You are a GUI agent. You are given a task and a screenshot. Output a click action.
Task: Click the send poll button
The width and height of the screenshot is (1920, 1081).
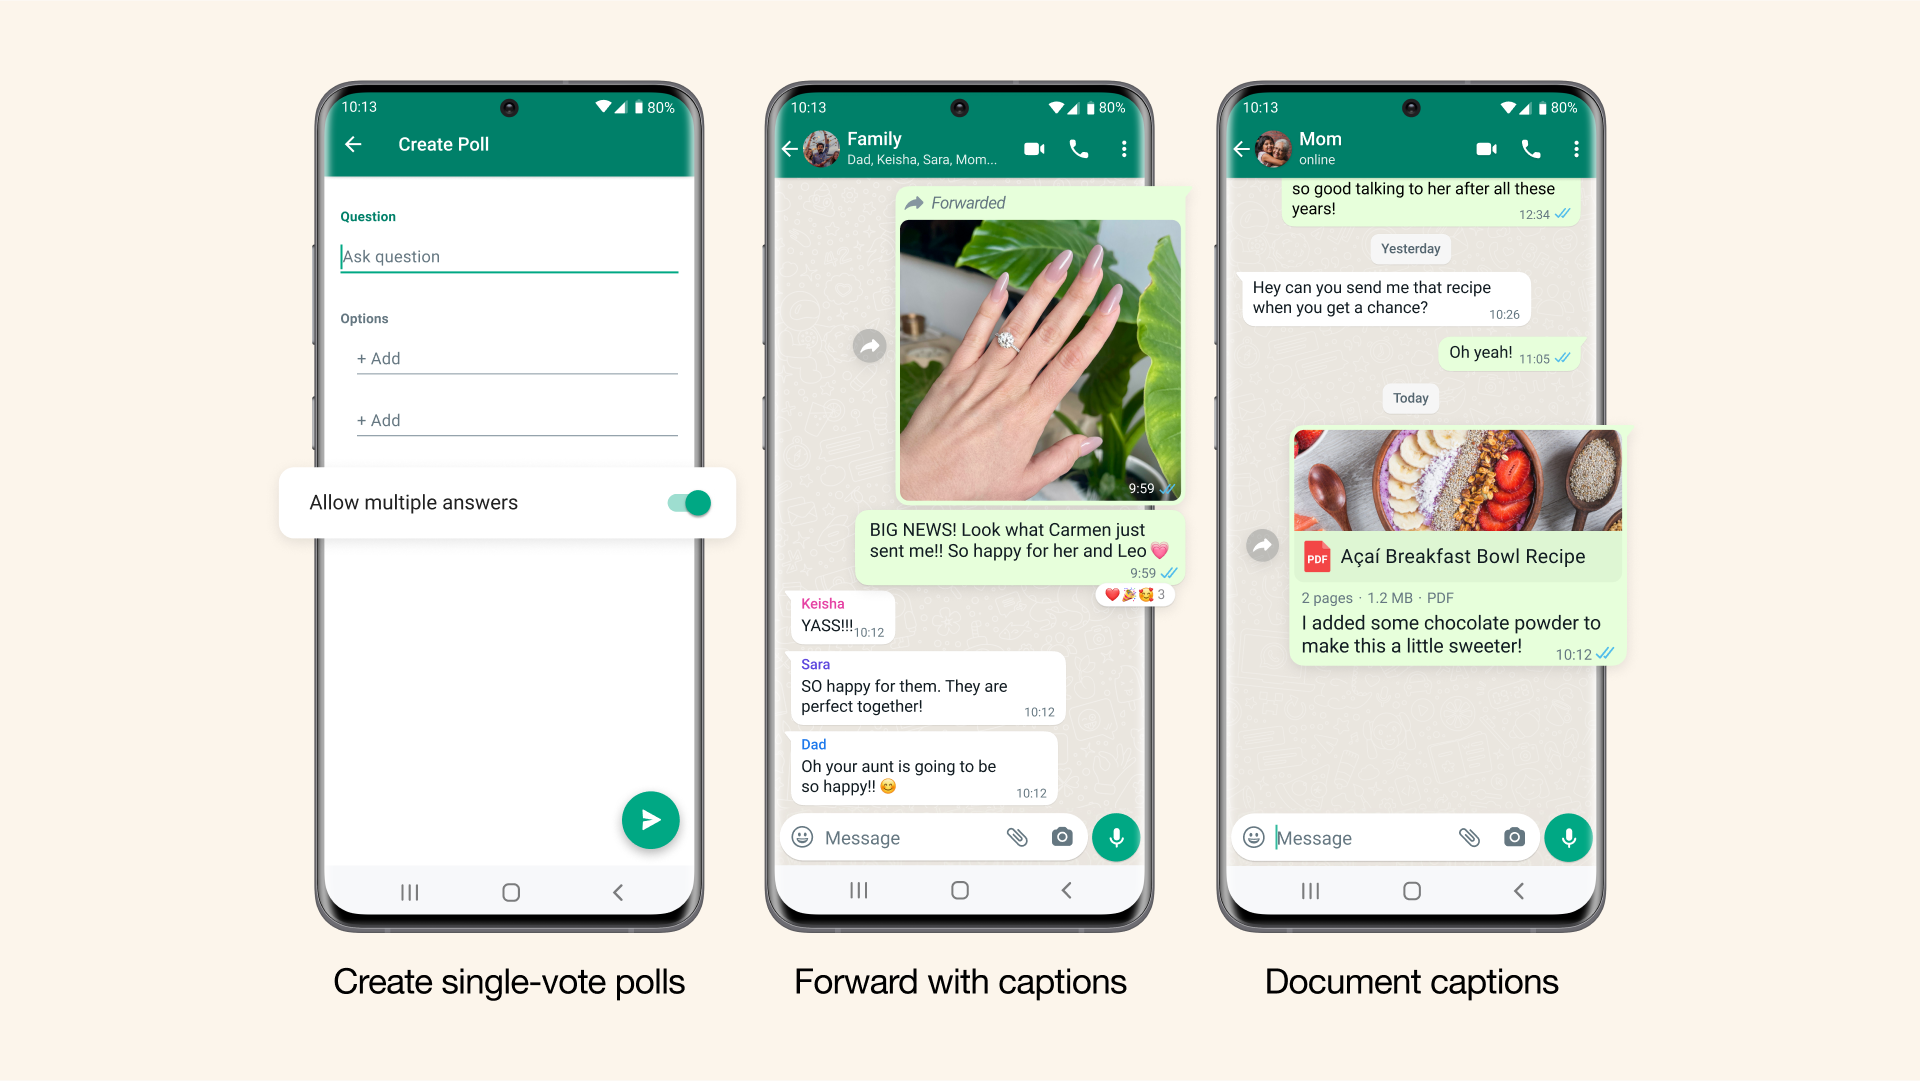click(650, 821)
